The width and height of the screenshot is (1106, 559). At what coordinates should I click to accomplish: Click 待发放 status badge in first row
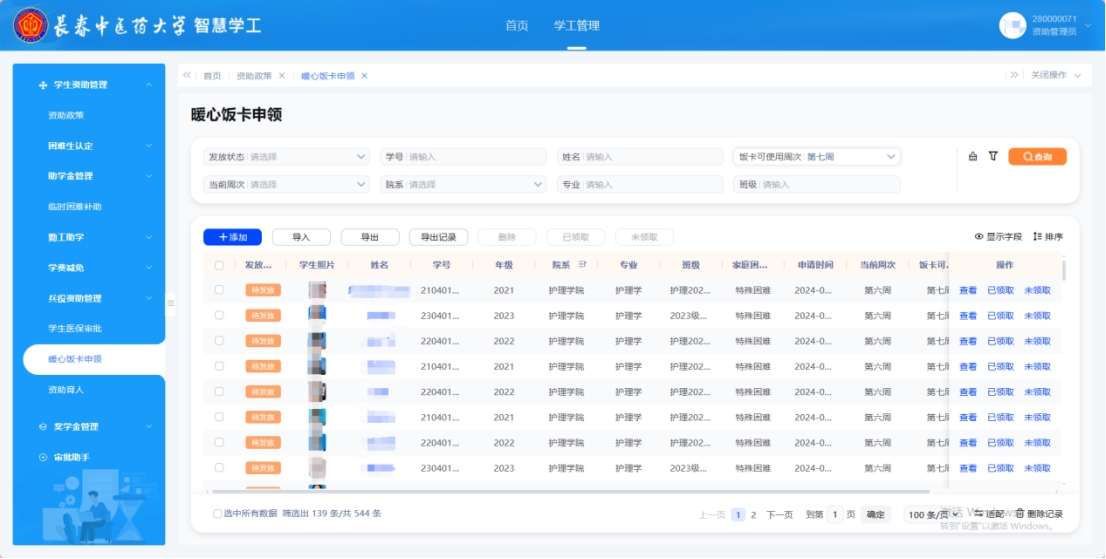point(263,290)
